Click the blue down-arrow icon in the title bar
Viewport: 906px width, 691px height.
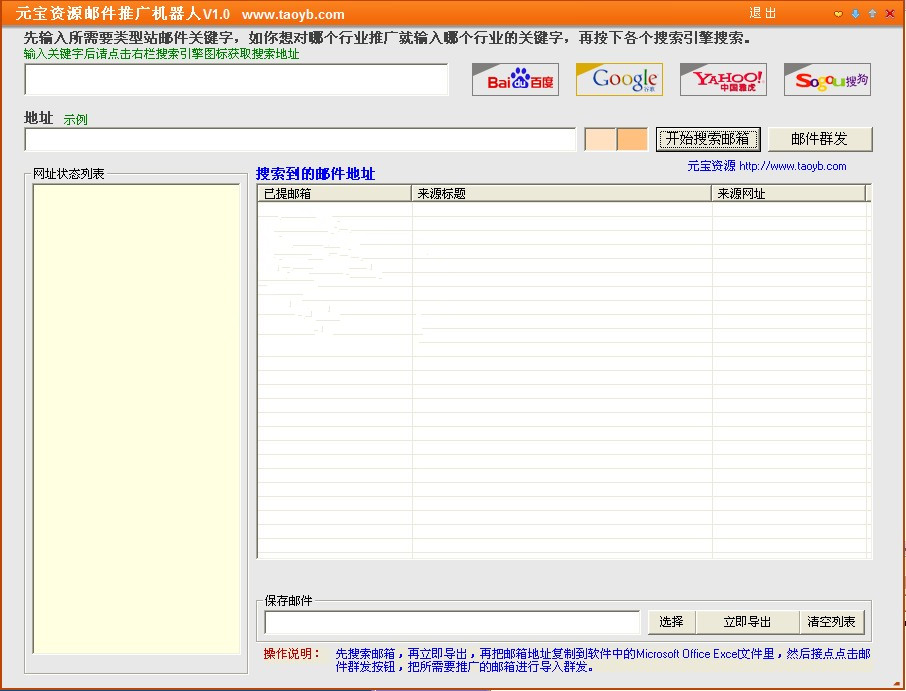point(855,13)
